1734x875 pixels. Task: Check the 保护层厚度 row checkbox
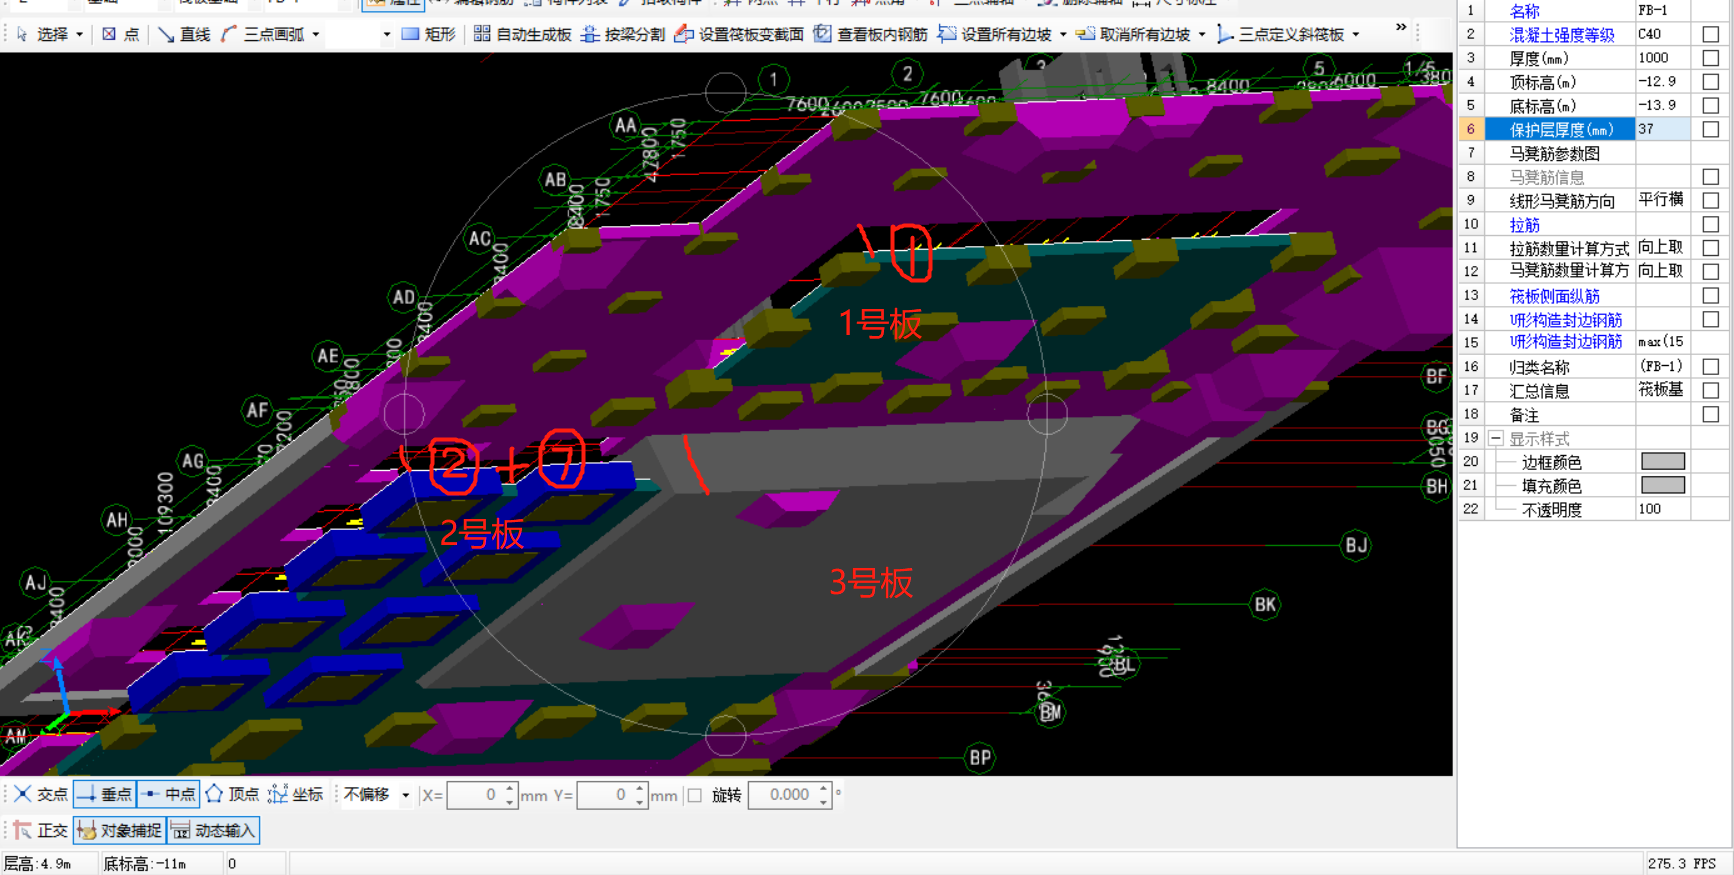tap(1711, 129)
